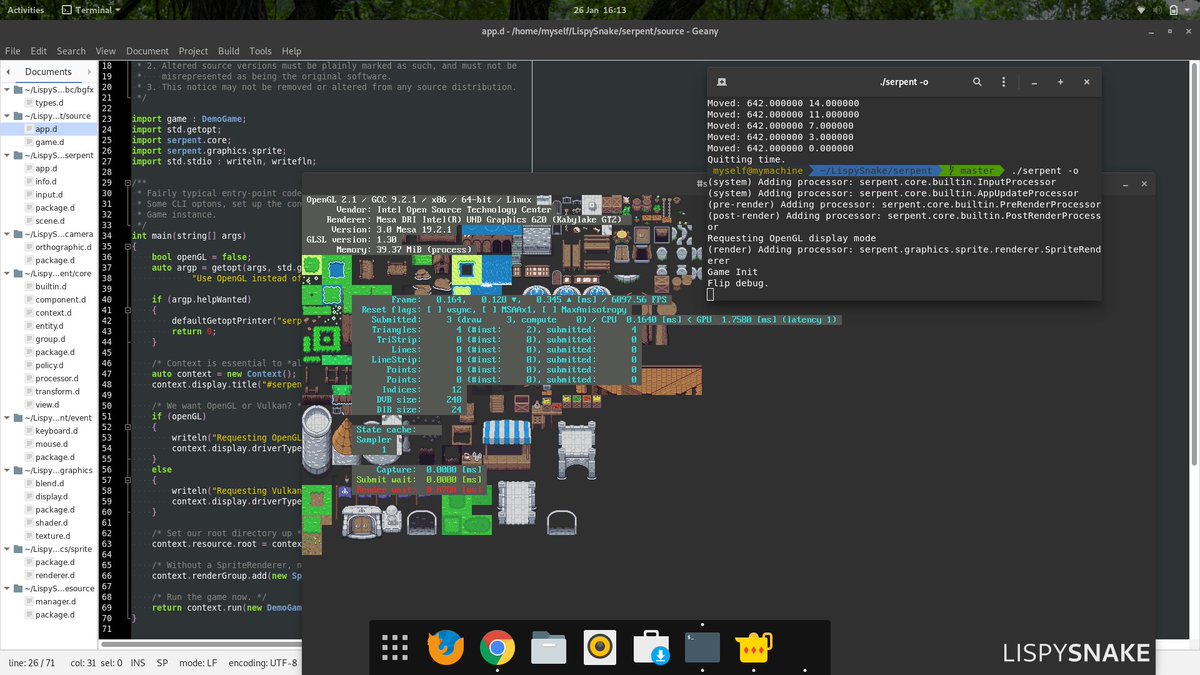The width and height of the screenshot is (1200, 675).
Task: Open the Files manager from the dock
Action: [x=549, y=648]
